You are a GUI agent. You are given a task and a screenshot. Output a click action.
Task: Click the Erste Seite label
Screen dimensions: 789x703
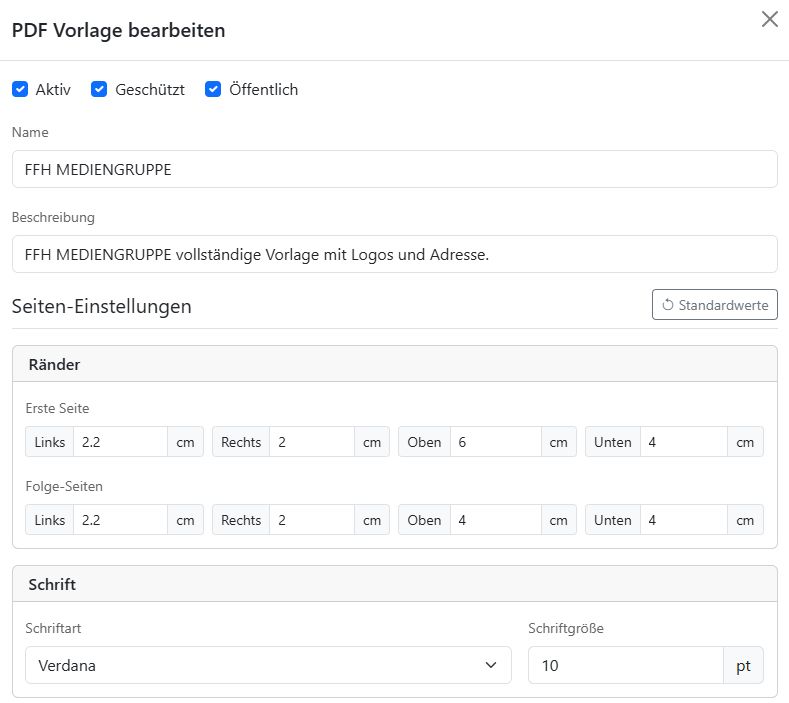pyautogui.click(x=57, y=408)
